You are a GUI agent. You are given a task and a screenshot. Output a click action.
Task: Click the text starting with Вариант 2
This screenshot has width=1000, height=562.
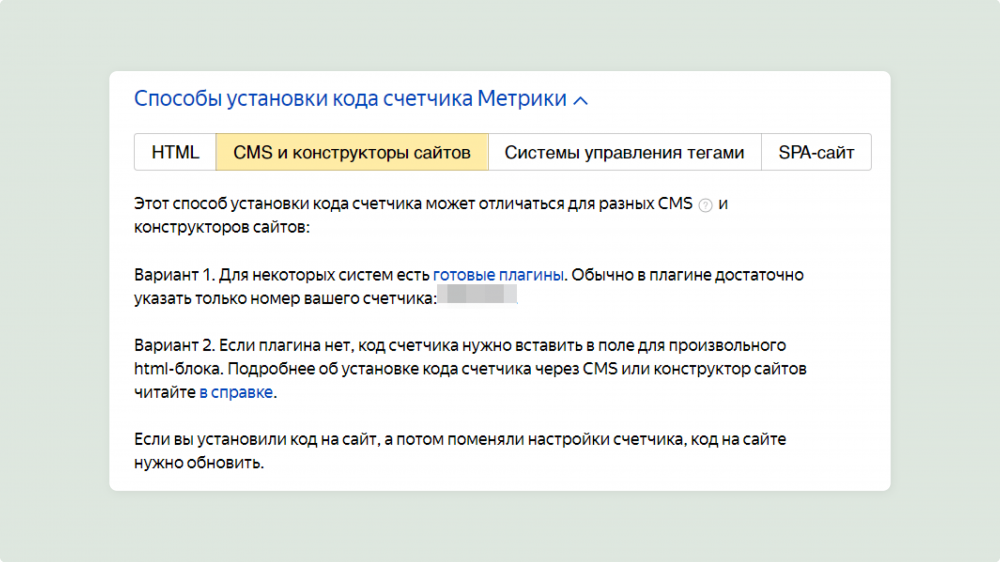(x=470, y=369)
